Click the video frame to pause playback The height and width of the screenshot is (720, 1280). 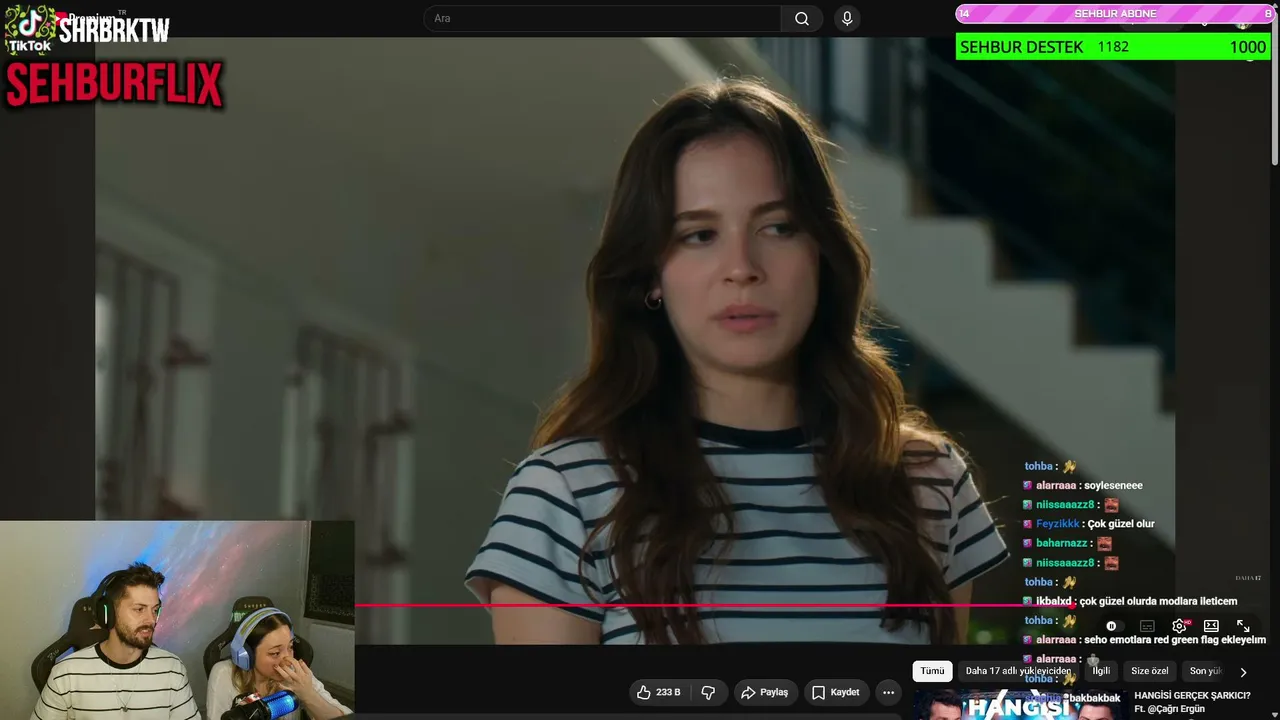click(635, 340)
